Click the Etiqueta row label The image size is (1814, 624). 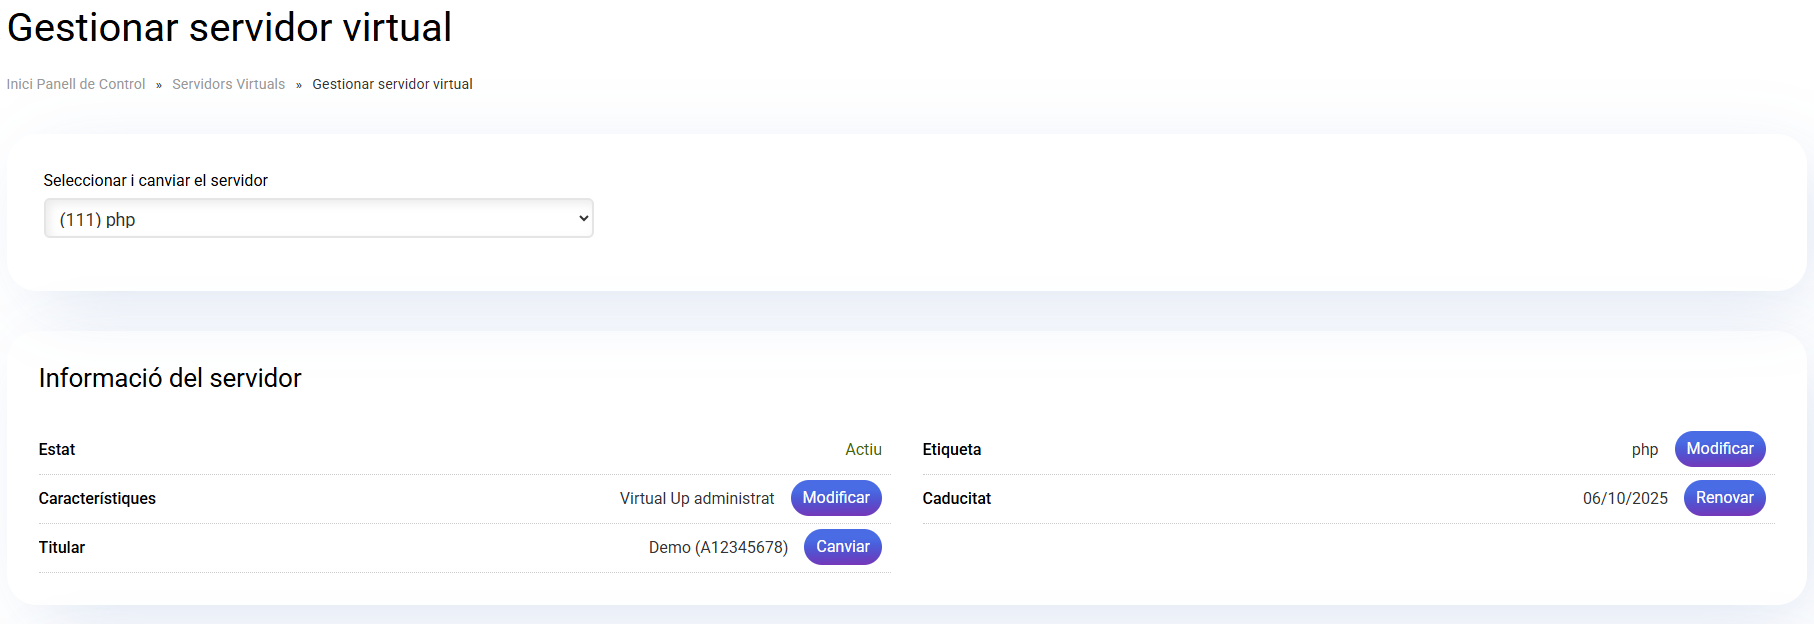tap(951, 450)
